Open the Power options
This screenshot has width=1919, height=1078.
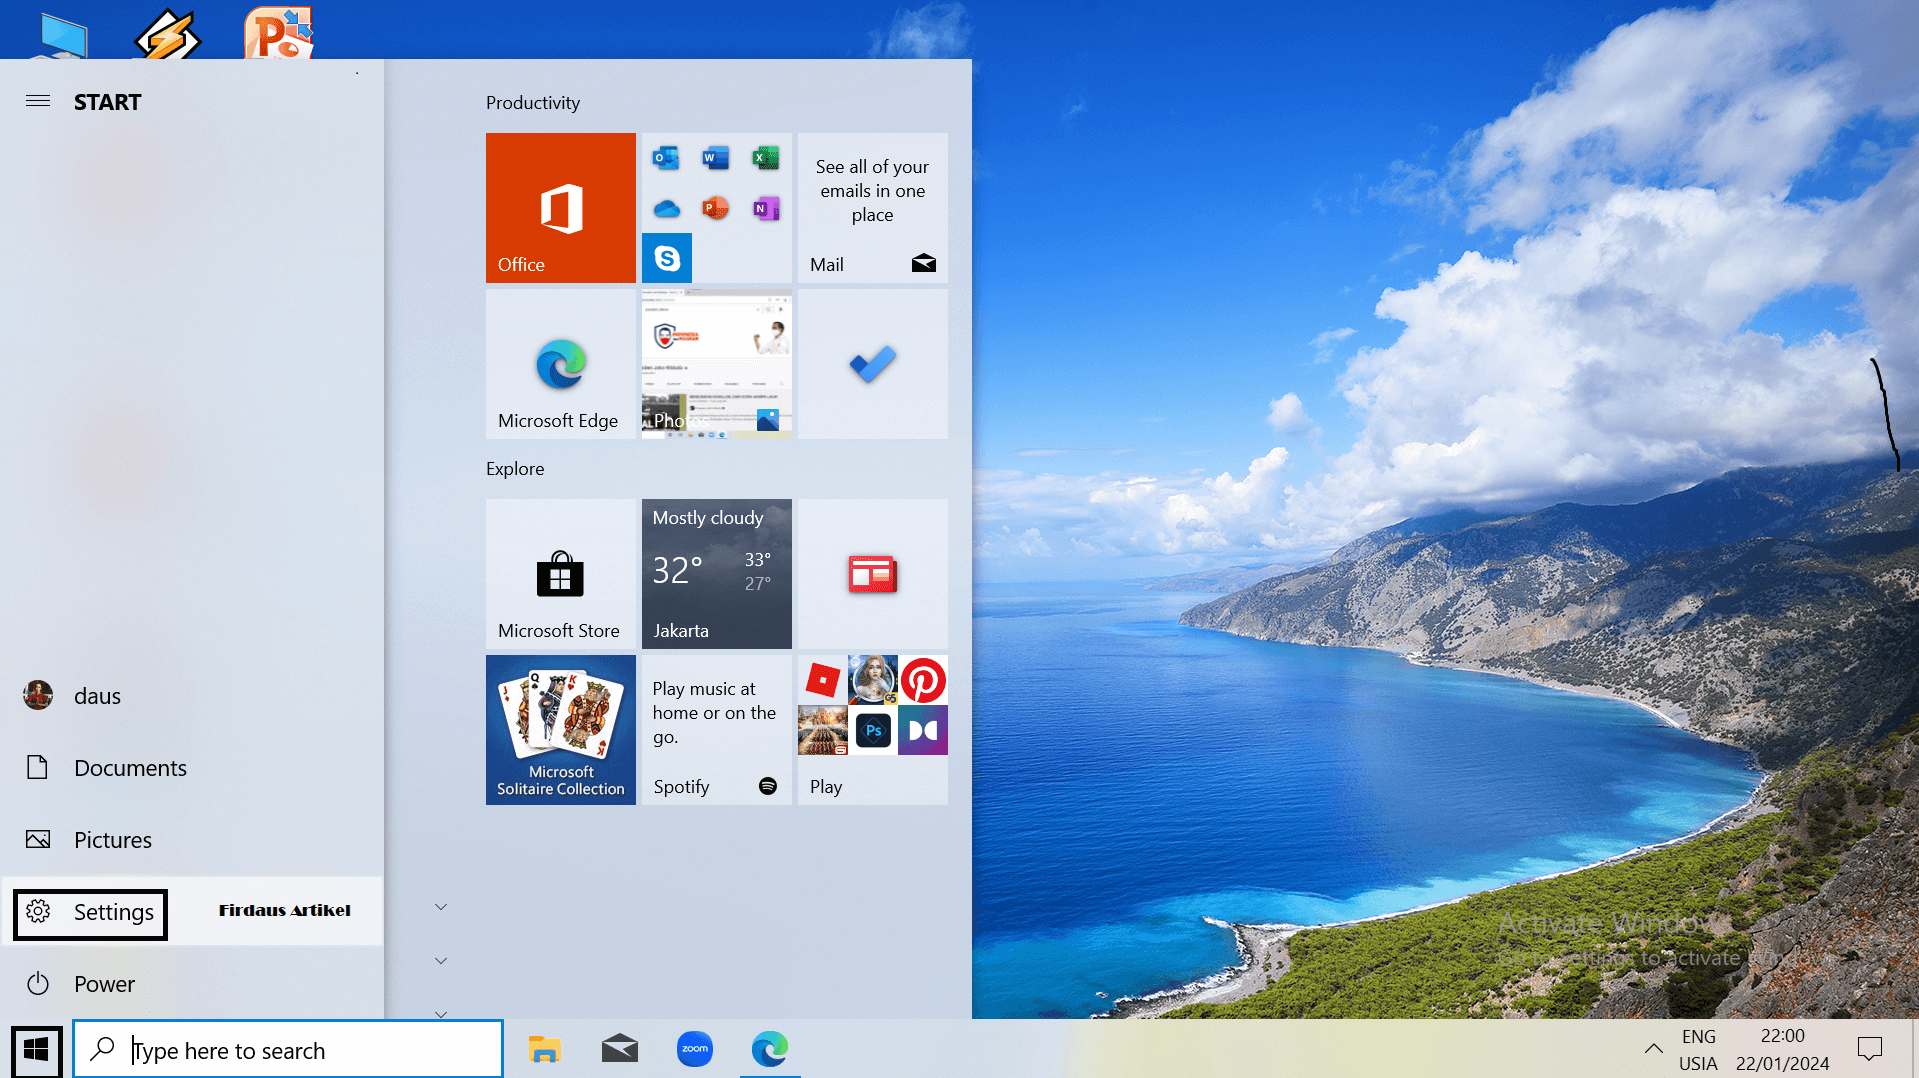point(192,984)
